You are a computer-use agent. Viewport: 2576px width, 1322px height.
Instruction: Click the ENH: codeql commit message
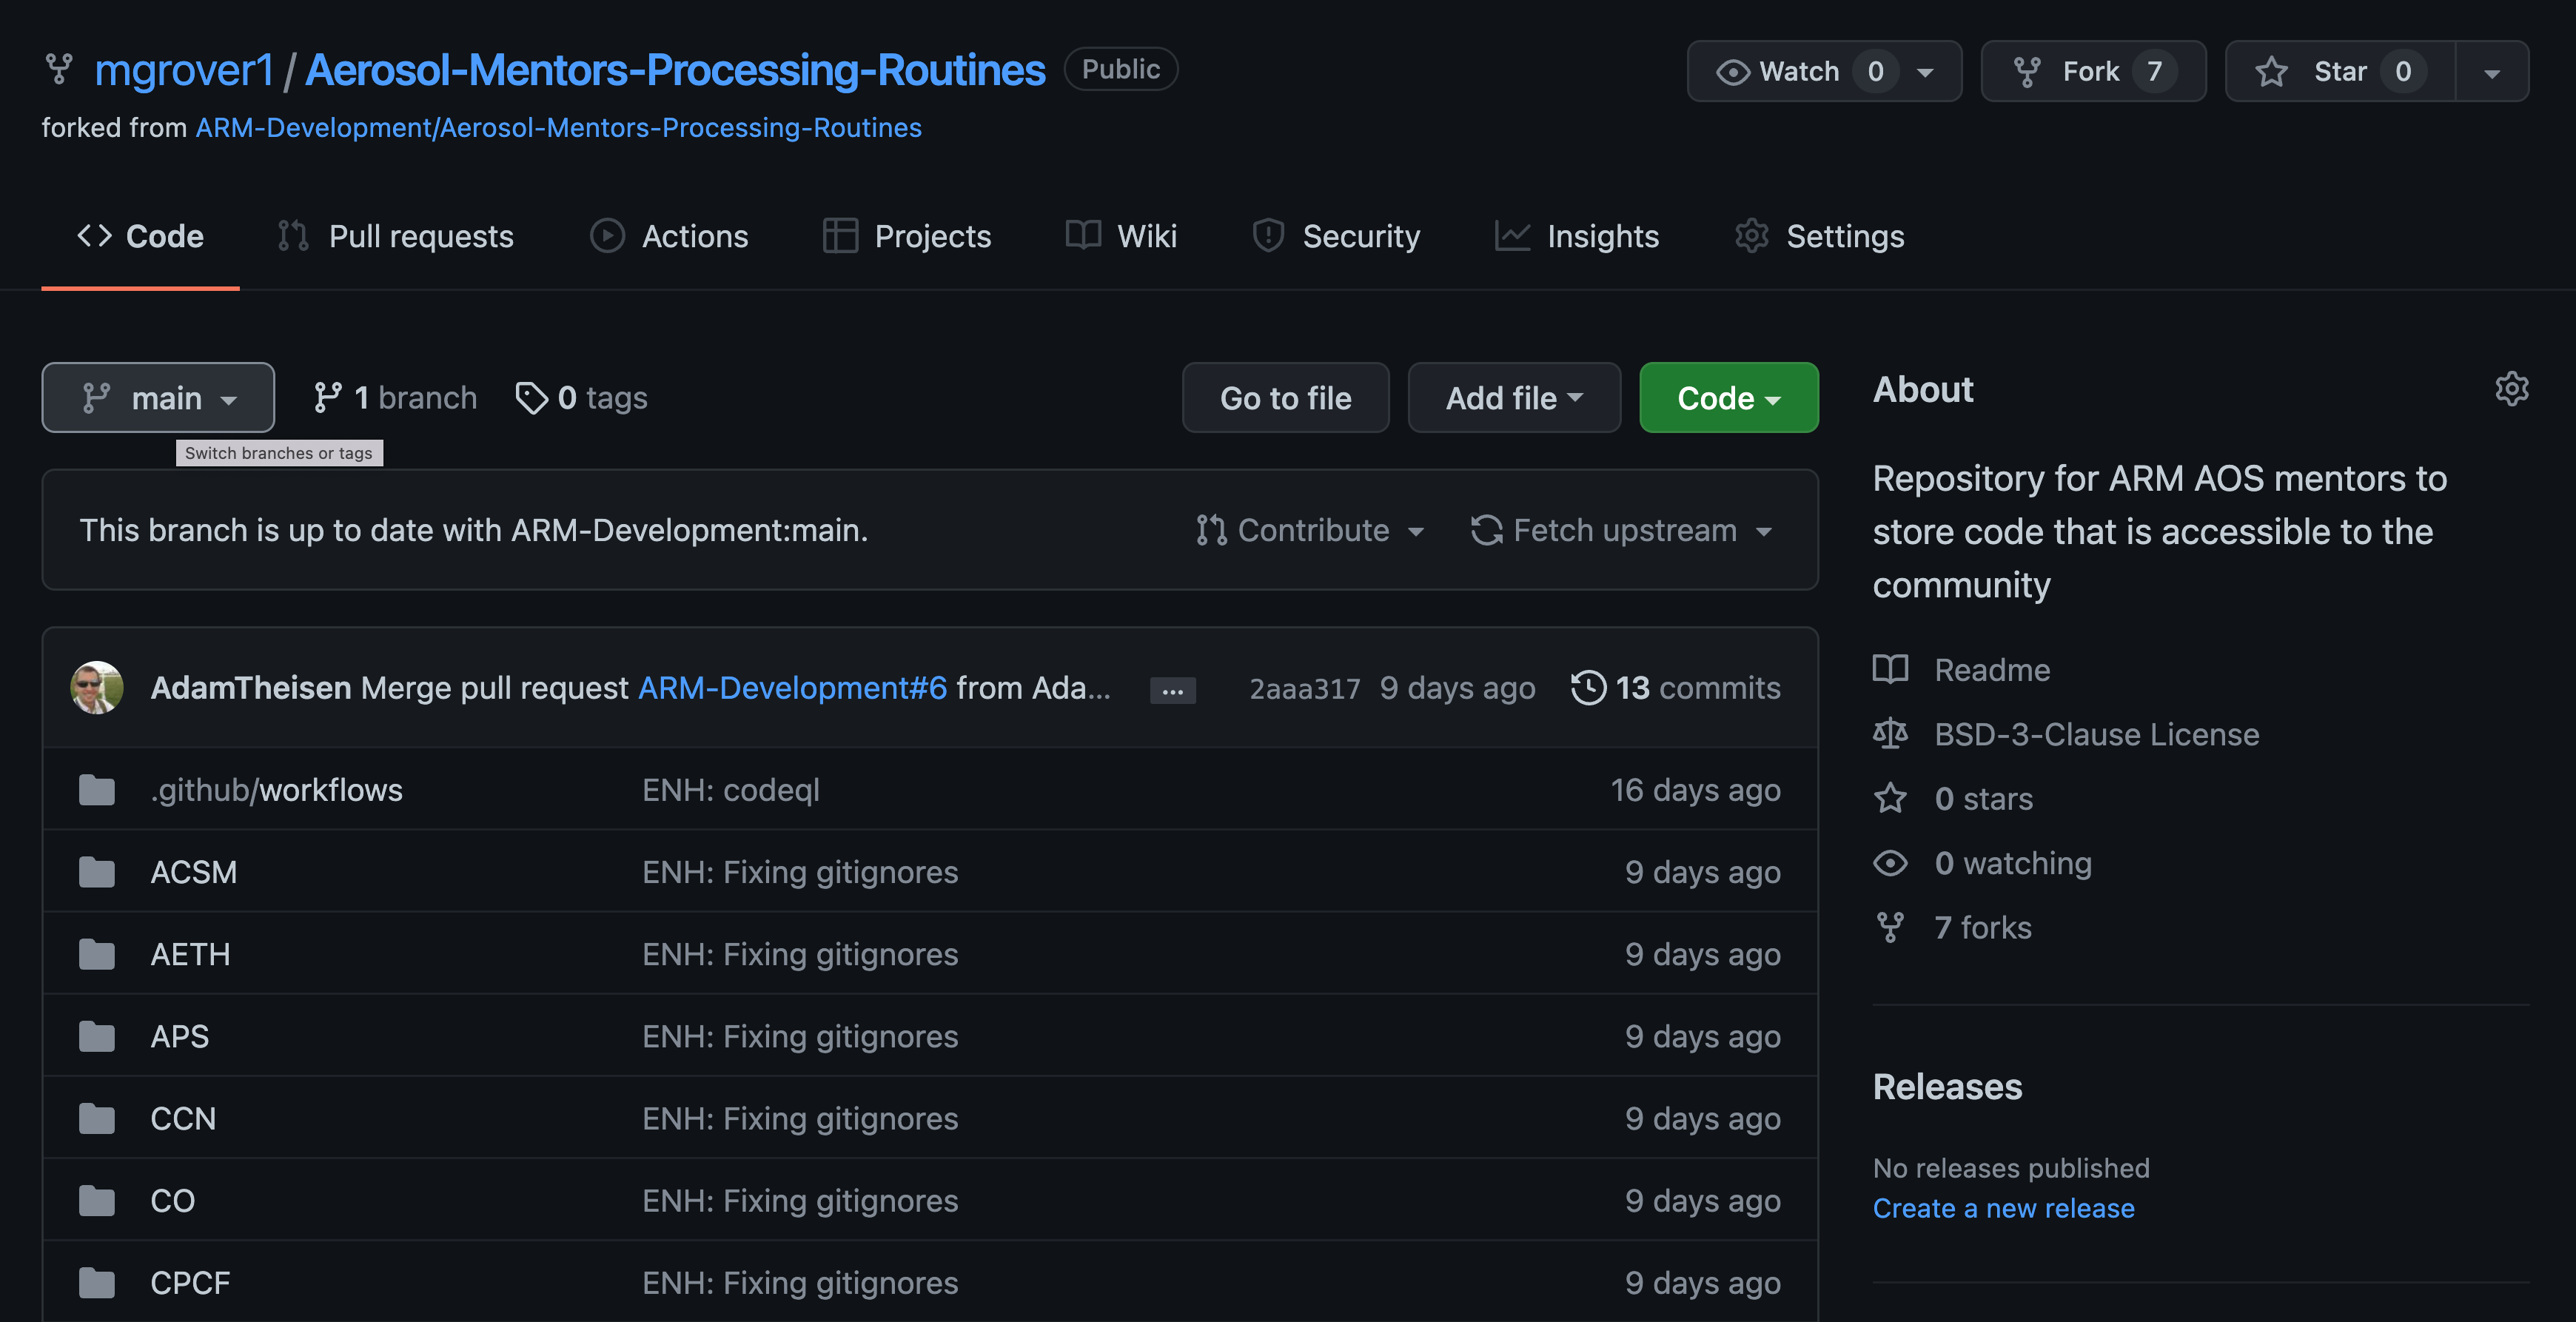731,790
